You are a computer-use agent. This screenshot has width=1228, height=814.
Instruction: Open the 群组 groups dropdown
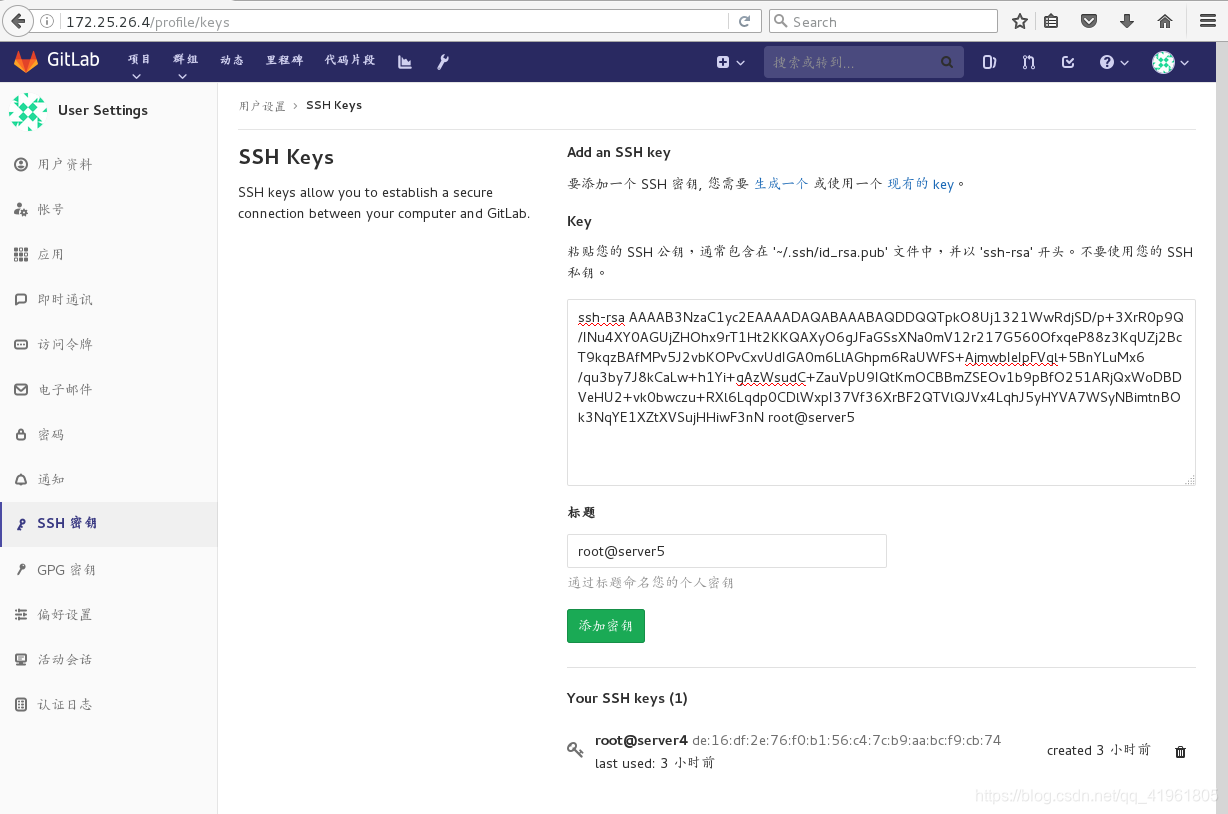pos(185,66)
